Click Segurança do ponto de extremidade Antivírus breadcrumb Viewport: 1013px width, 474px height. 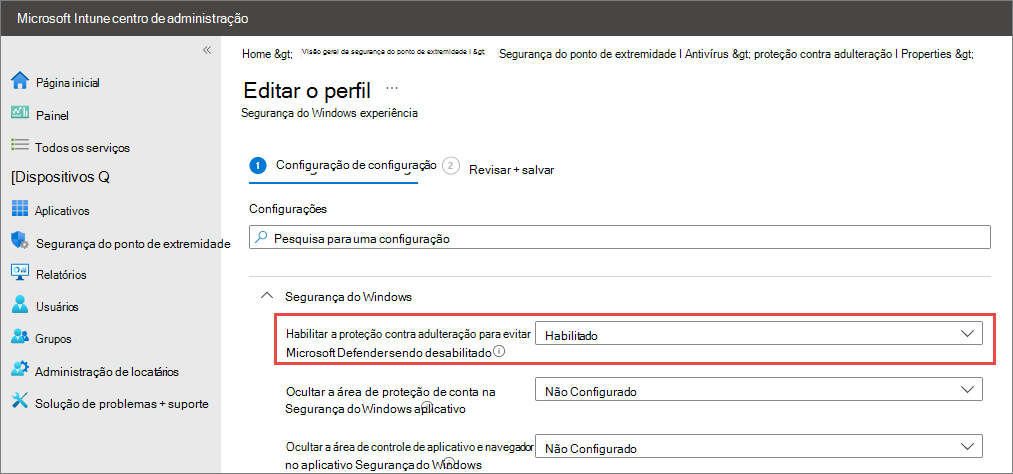tap(614, 55)
